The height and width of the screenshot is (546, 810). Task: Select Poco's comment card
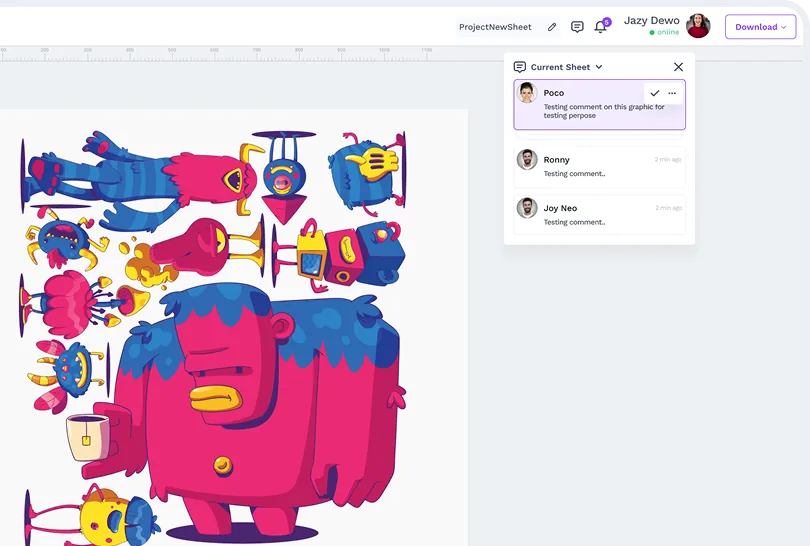click(599, 104)
